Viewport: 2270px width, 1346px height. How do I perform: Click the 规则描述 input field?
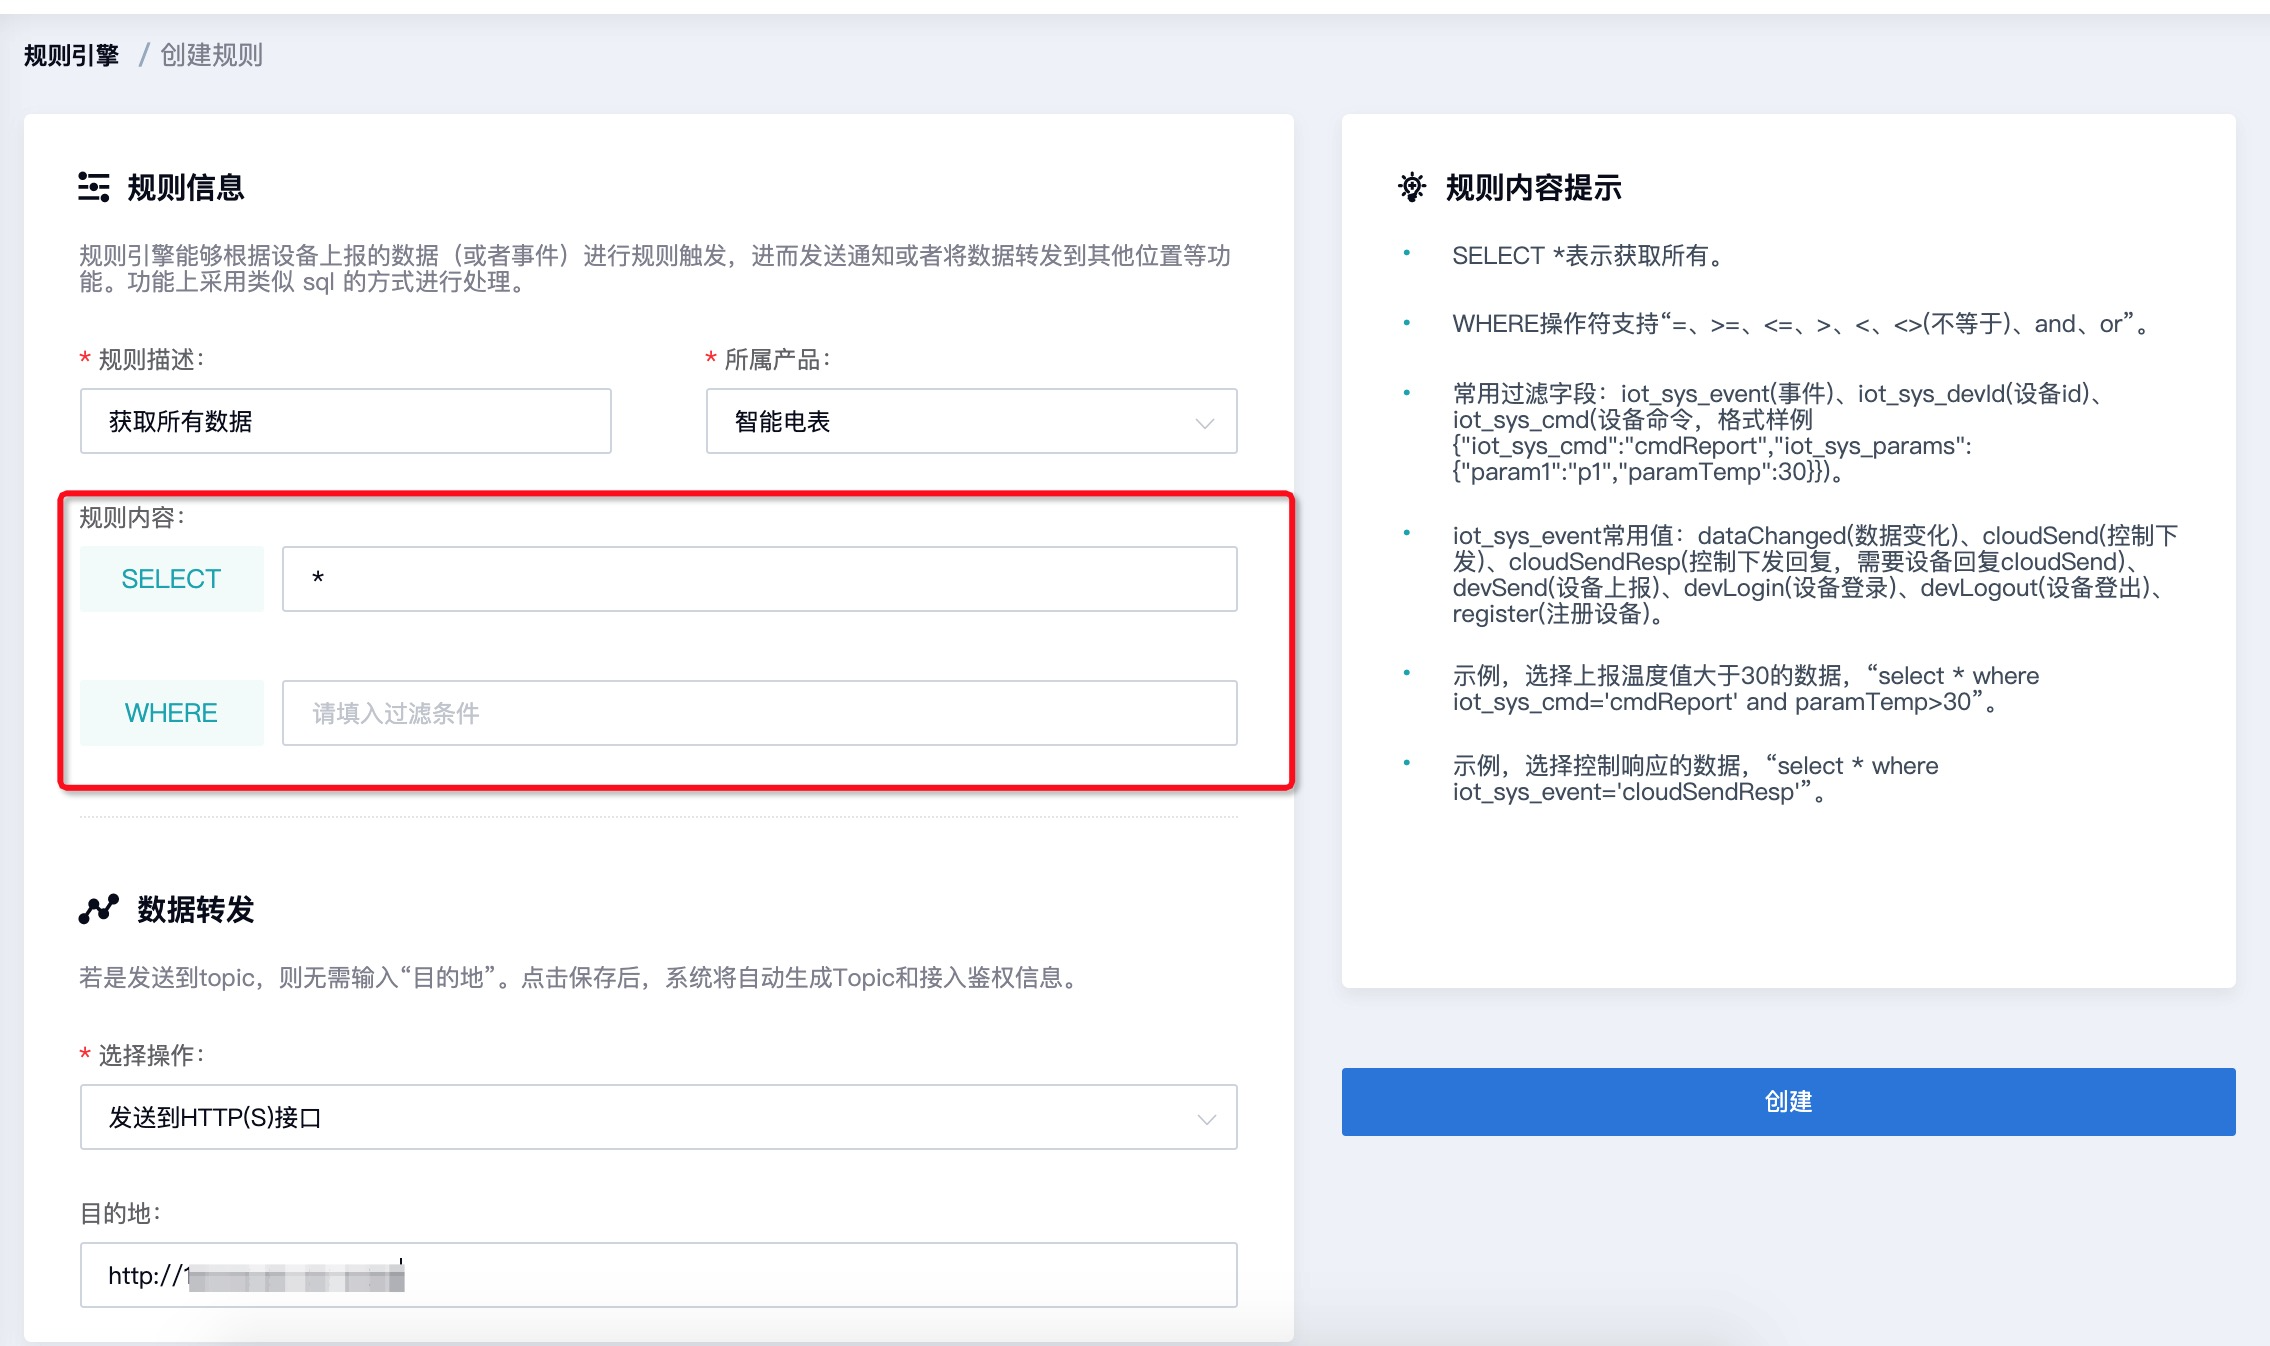[345, 422]
